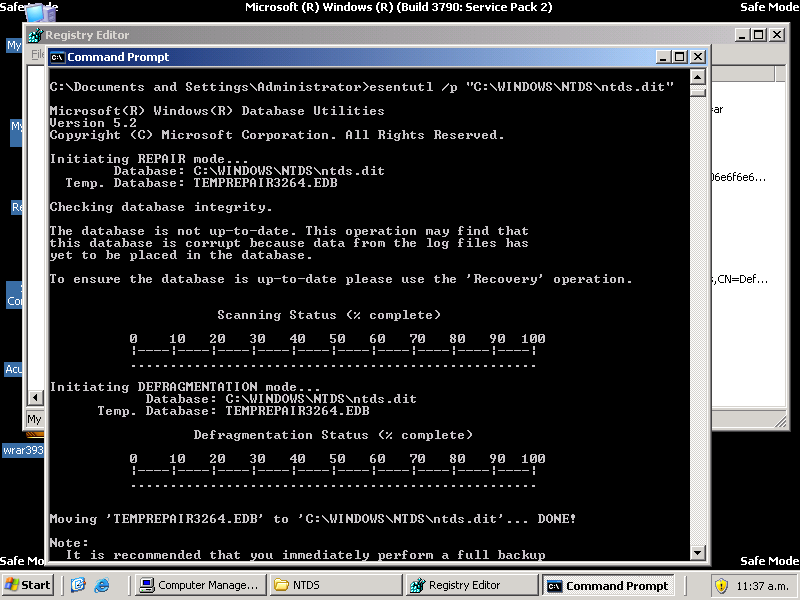Click the security shield tray icon
The image size is (800, 600).
click(x=721, y=585)
